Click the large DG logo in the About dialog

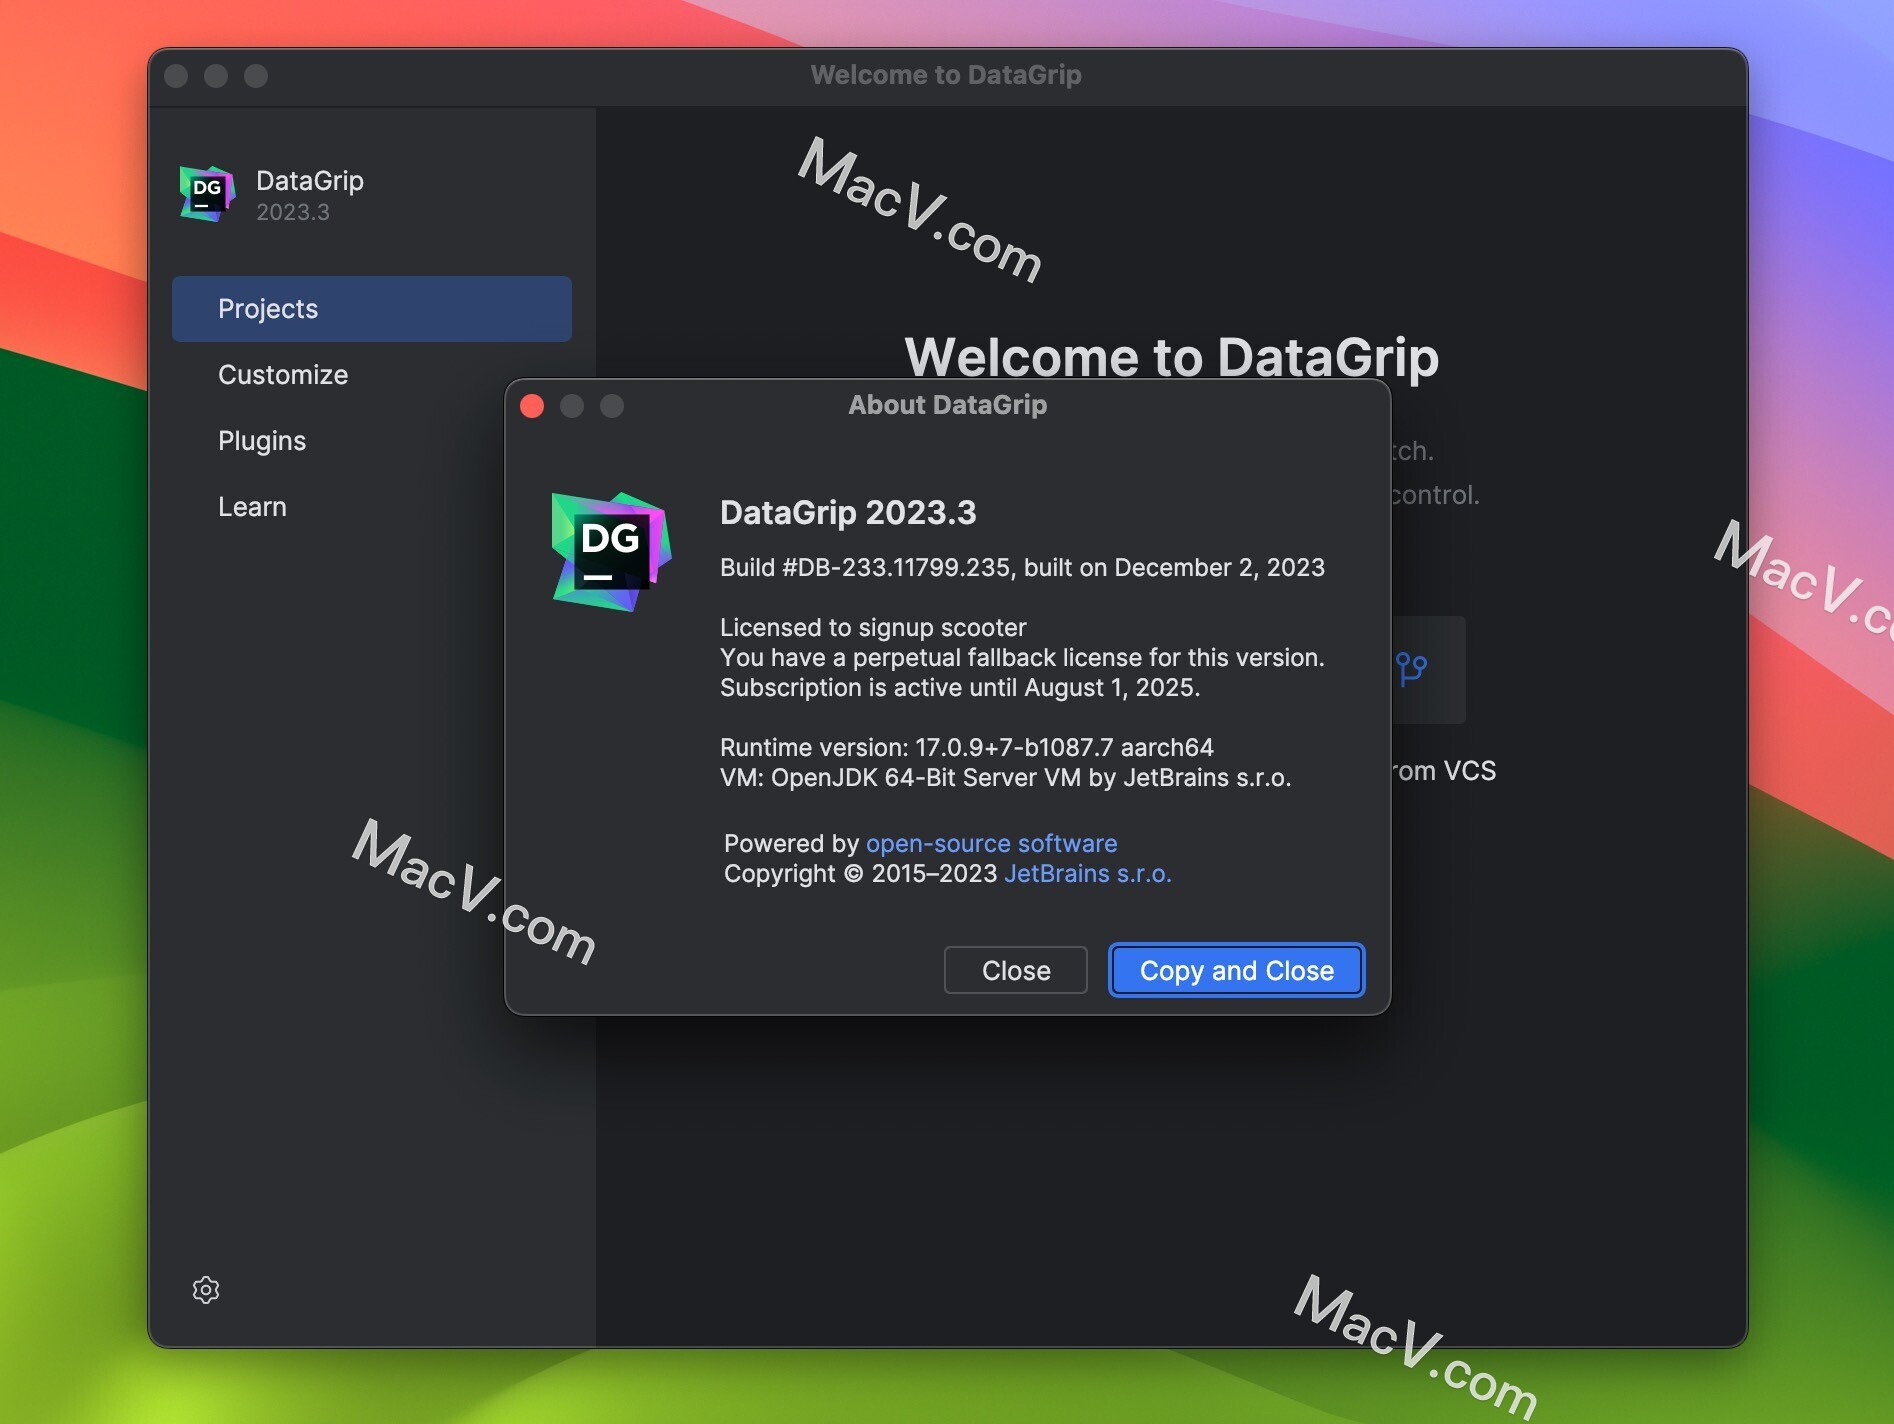[x=611, y=551]
